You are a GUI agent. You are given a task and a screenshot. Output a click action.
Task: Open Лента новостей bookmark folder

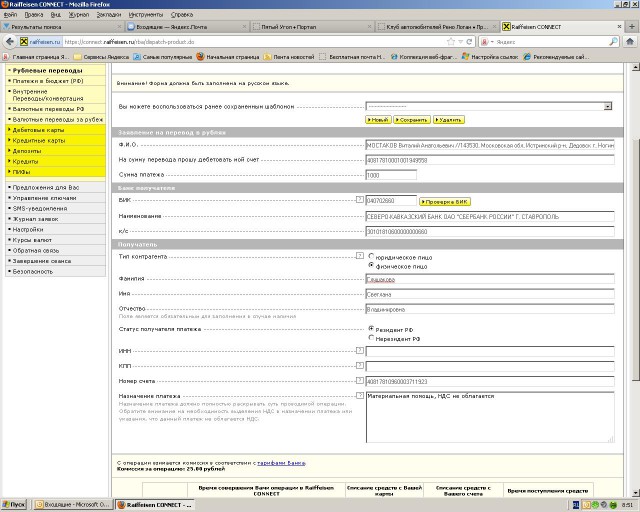tap(289, 57)
